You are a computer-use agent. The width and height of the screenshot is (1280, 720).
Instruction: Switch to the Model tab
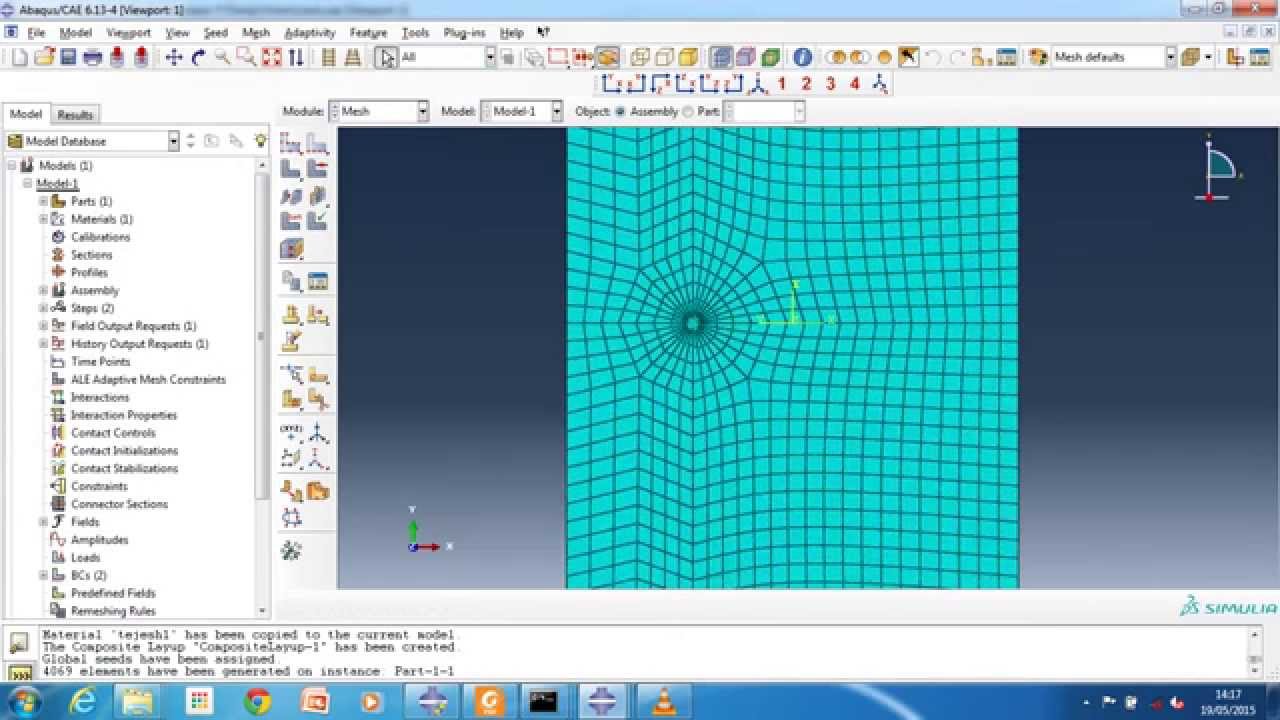pos(26,114)
